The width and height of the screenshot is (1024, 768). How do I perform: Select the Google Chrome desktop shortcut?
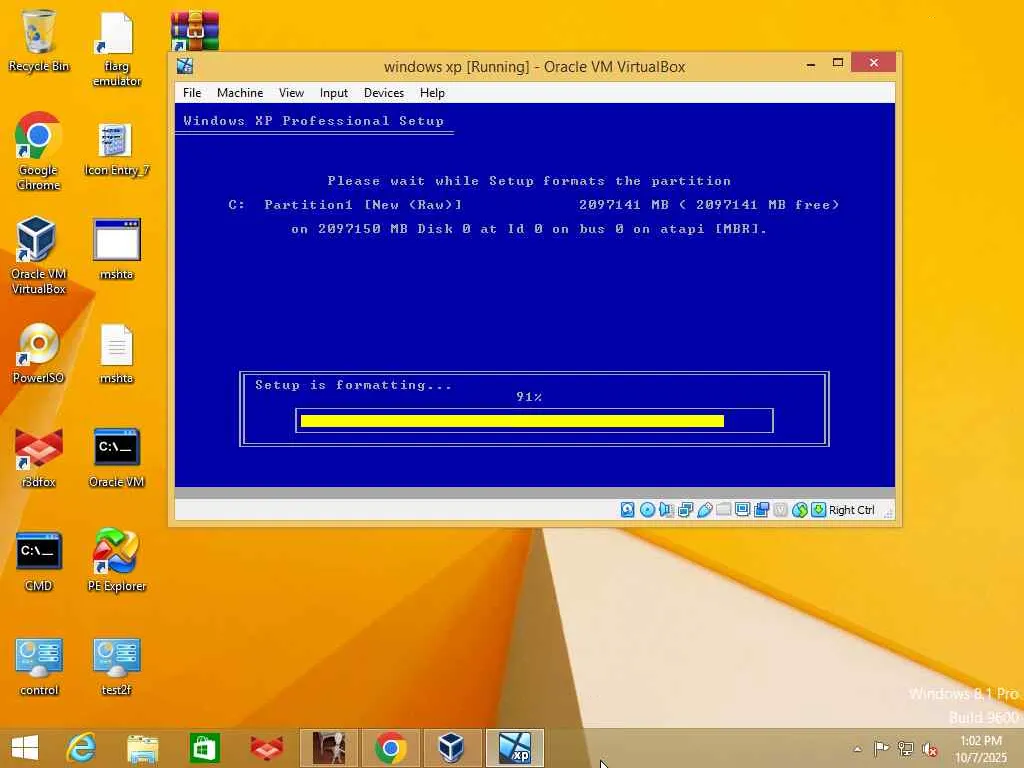pos(39,152)
